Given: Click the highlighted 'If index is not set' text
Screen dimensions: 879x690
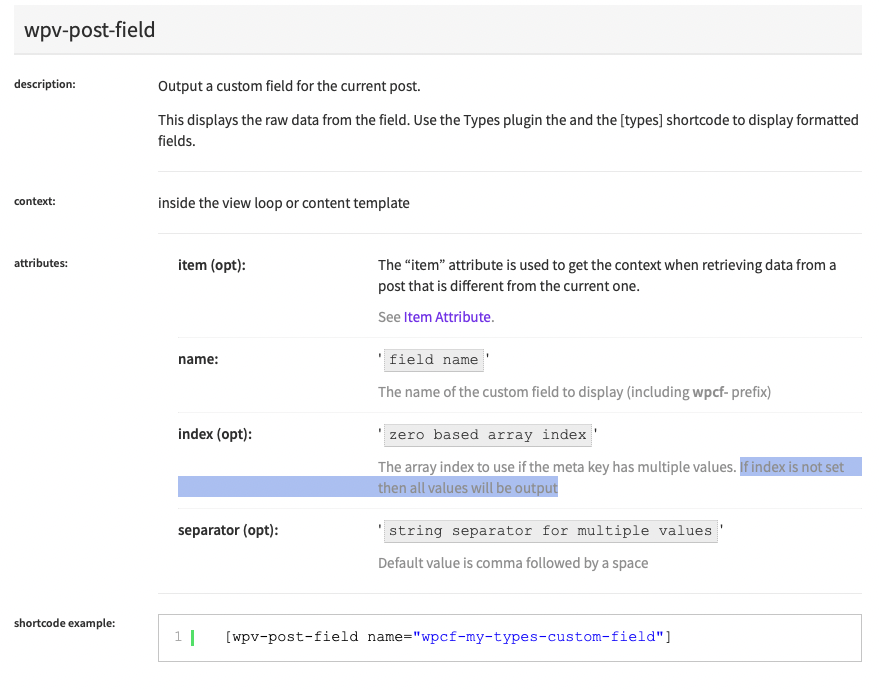Looking at the screenshot, I should [x=792, y=467].
